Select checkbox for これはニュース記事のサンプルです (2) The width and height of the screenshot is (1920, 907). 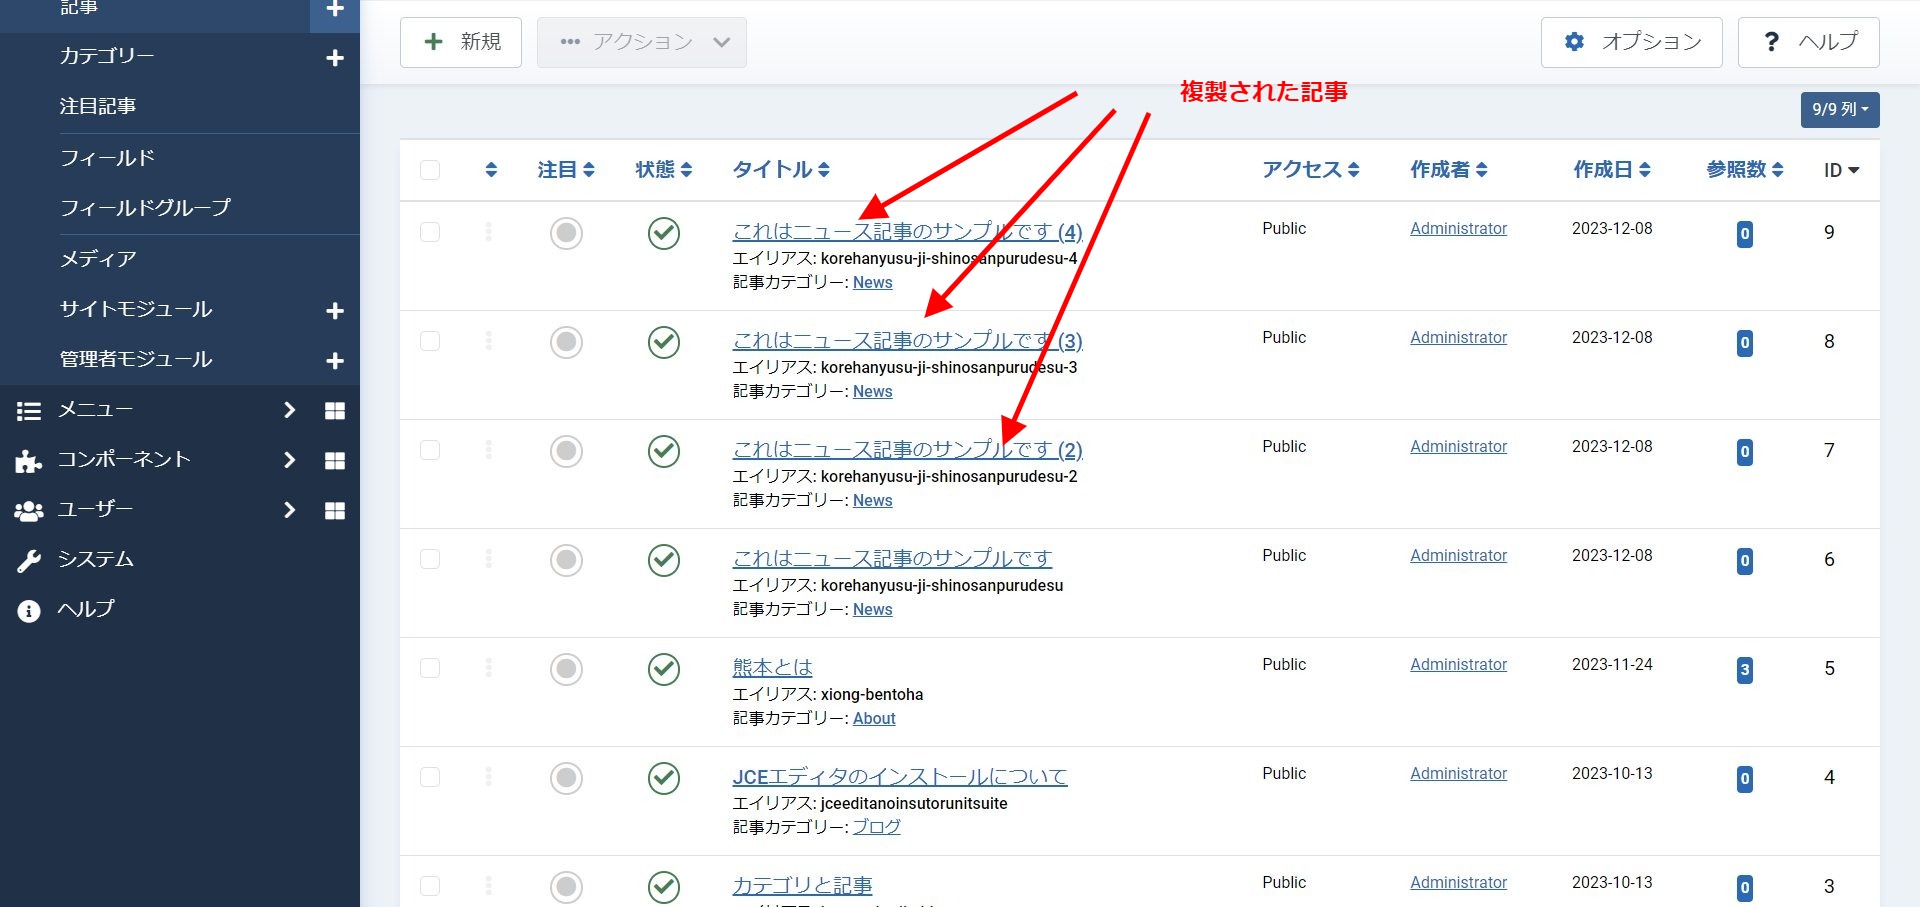[x=430, y=450]
